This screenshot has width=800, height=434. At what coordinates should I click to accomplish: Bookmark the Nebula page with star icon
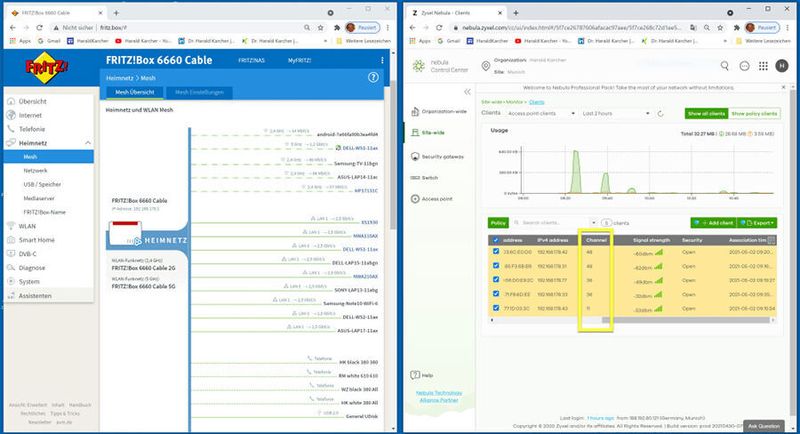720,28
